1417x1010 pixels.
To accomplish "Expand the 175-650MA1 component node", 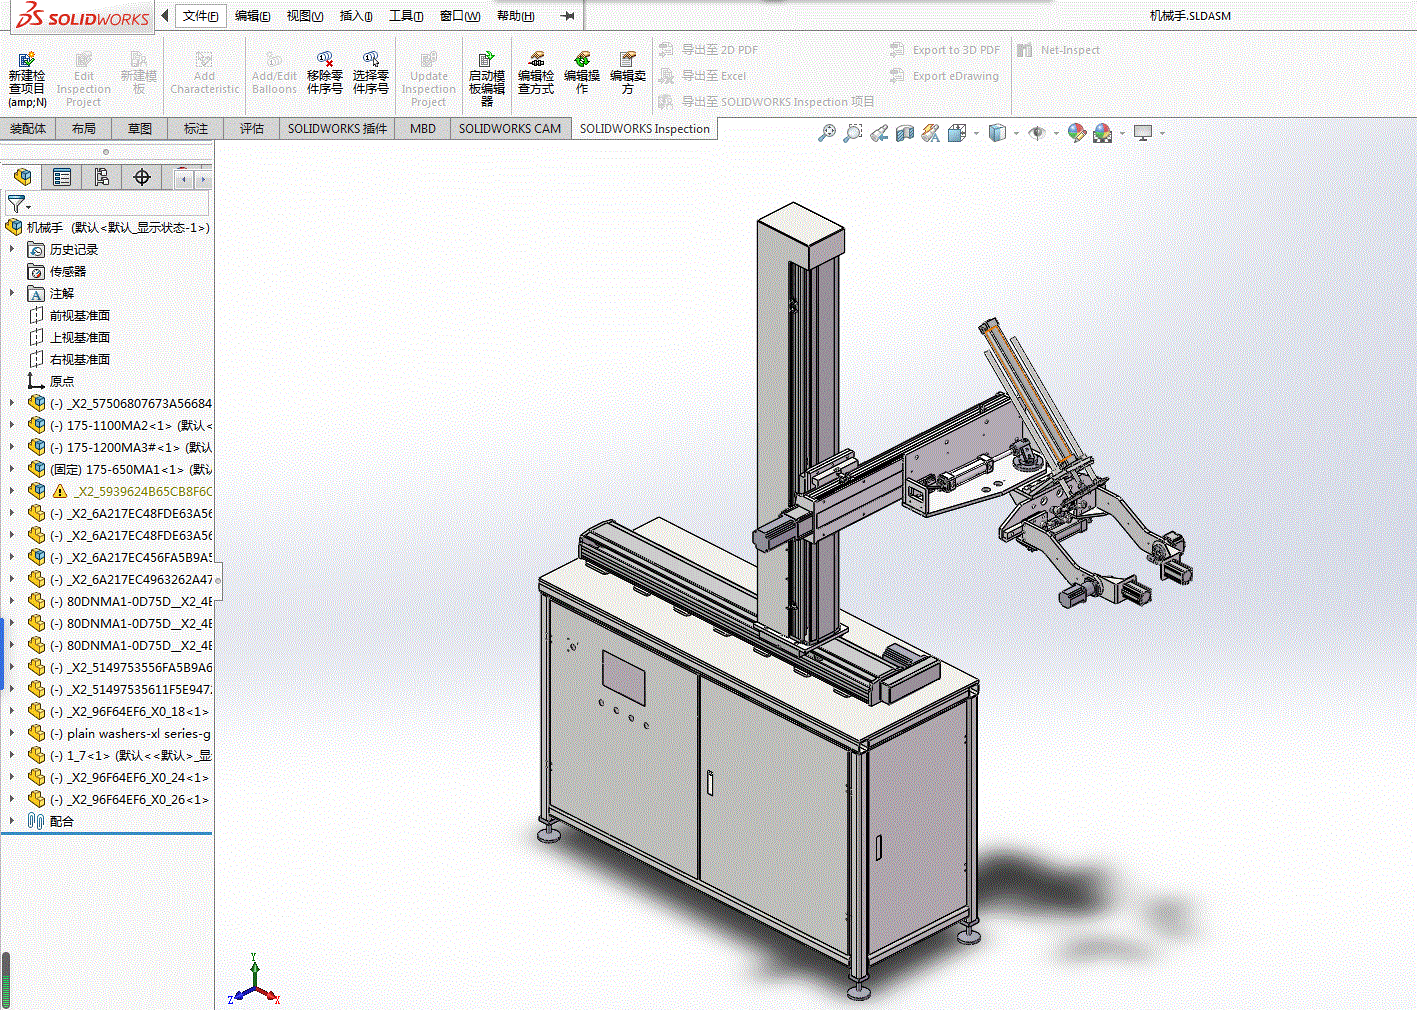I will (12, 469).
